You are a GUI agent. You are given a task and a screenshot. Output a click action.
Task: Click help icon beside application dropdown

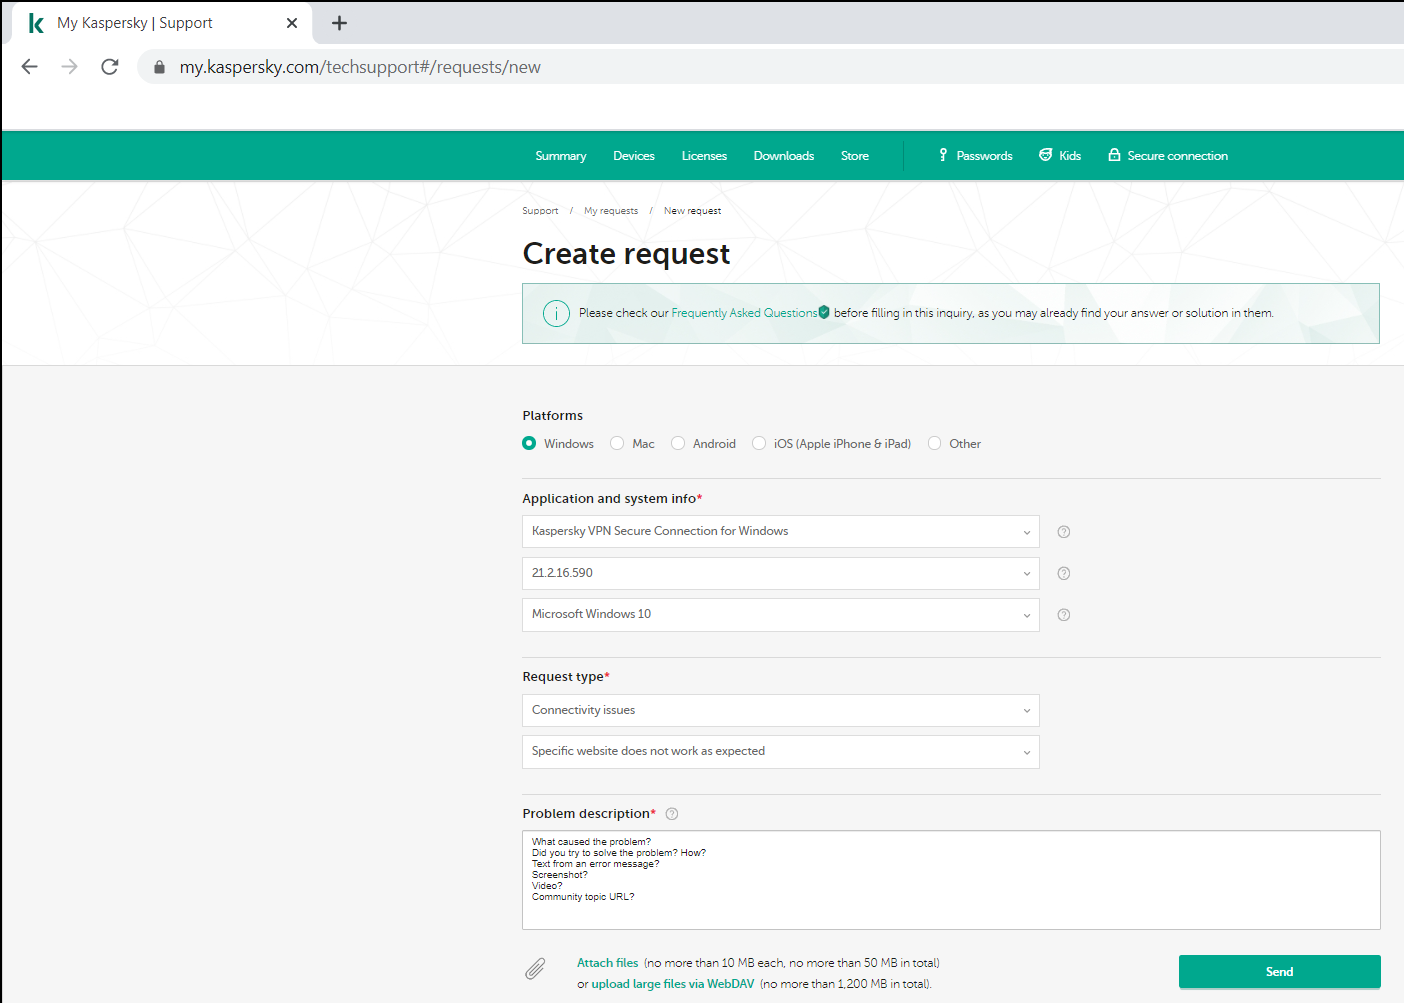click(x=1064, y=532)
